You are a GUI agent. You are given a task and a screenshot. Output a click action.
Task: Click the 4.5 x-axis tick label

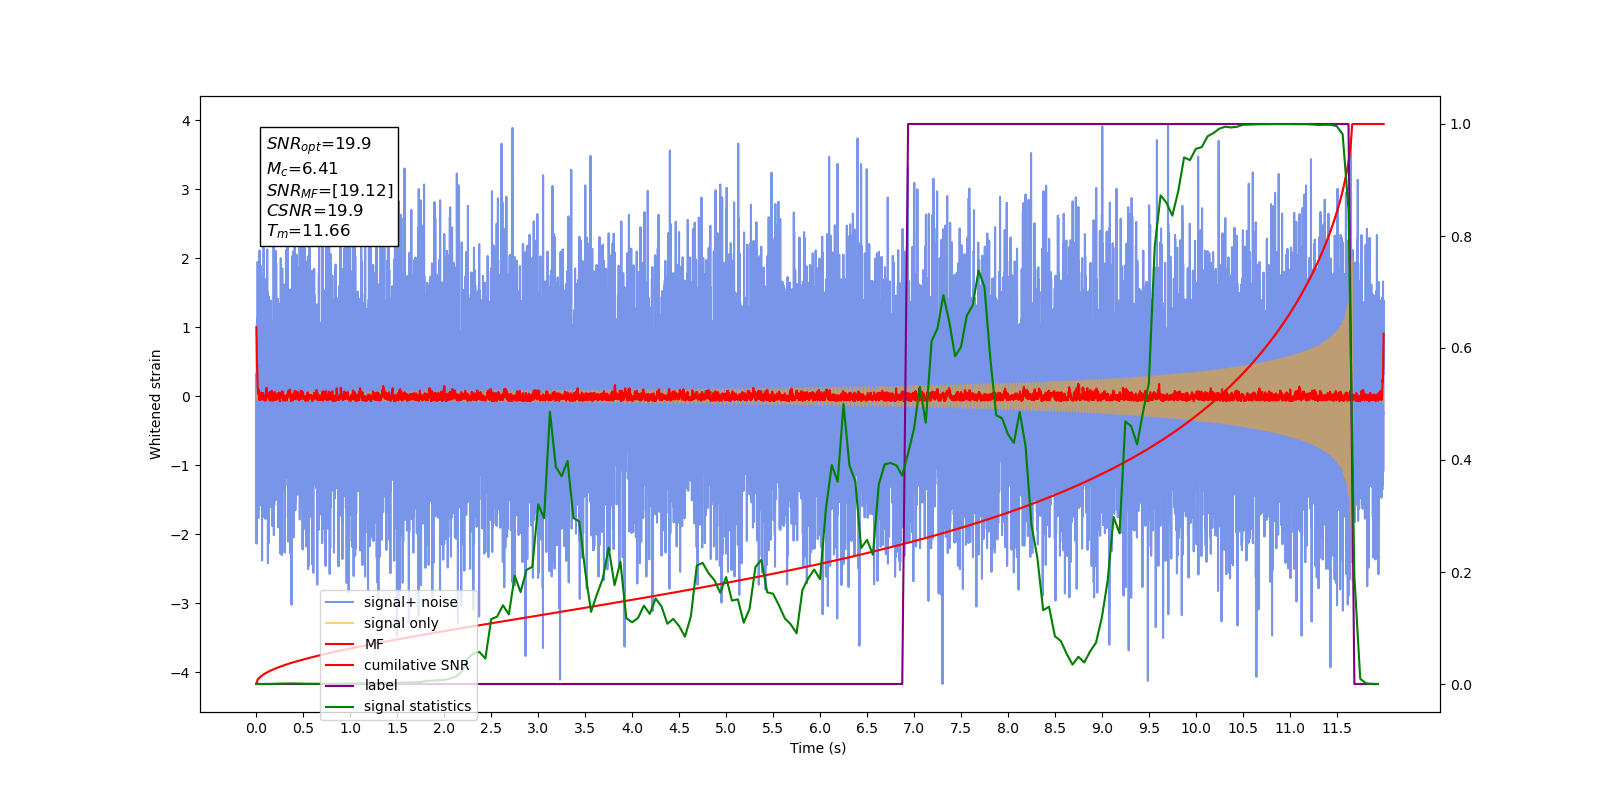pyautogui.click(x=679, y=728)
